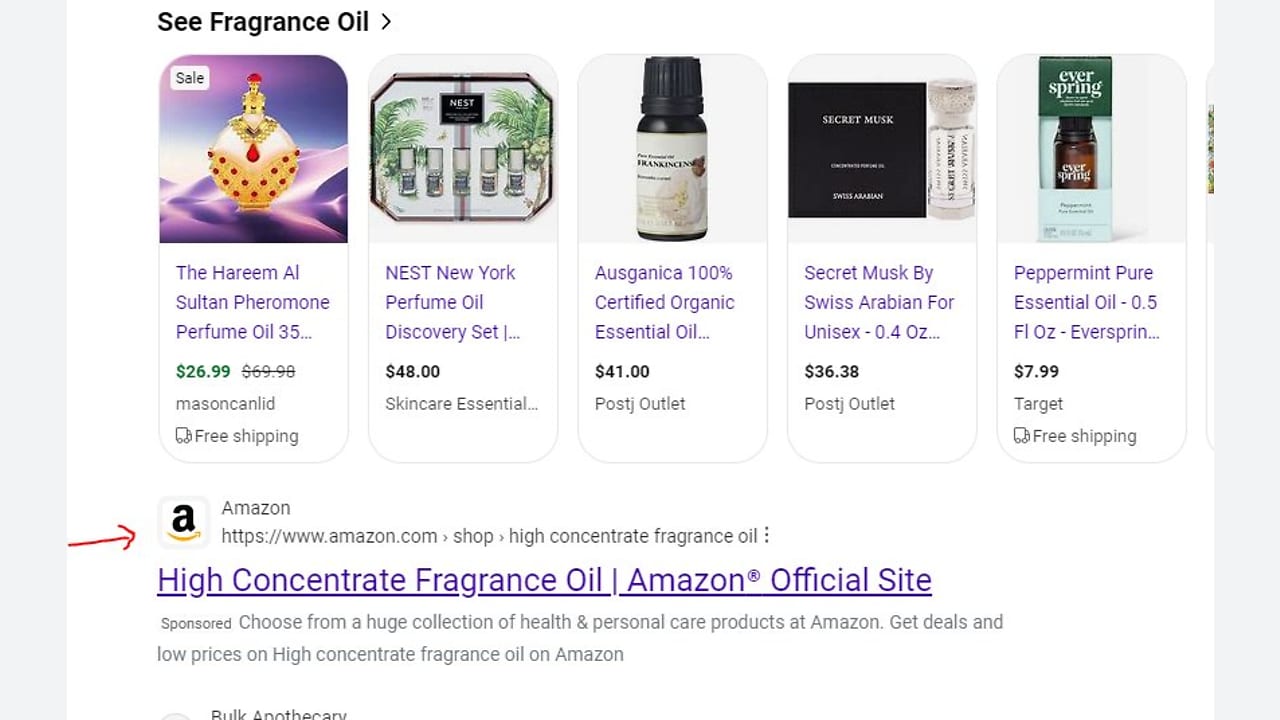
Task: Open the Everspring Peppermint oil image
Action: [1092, 149]
